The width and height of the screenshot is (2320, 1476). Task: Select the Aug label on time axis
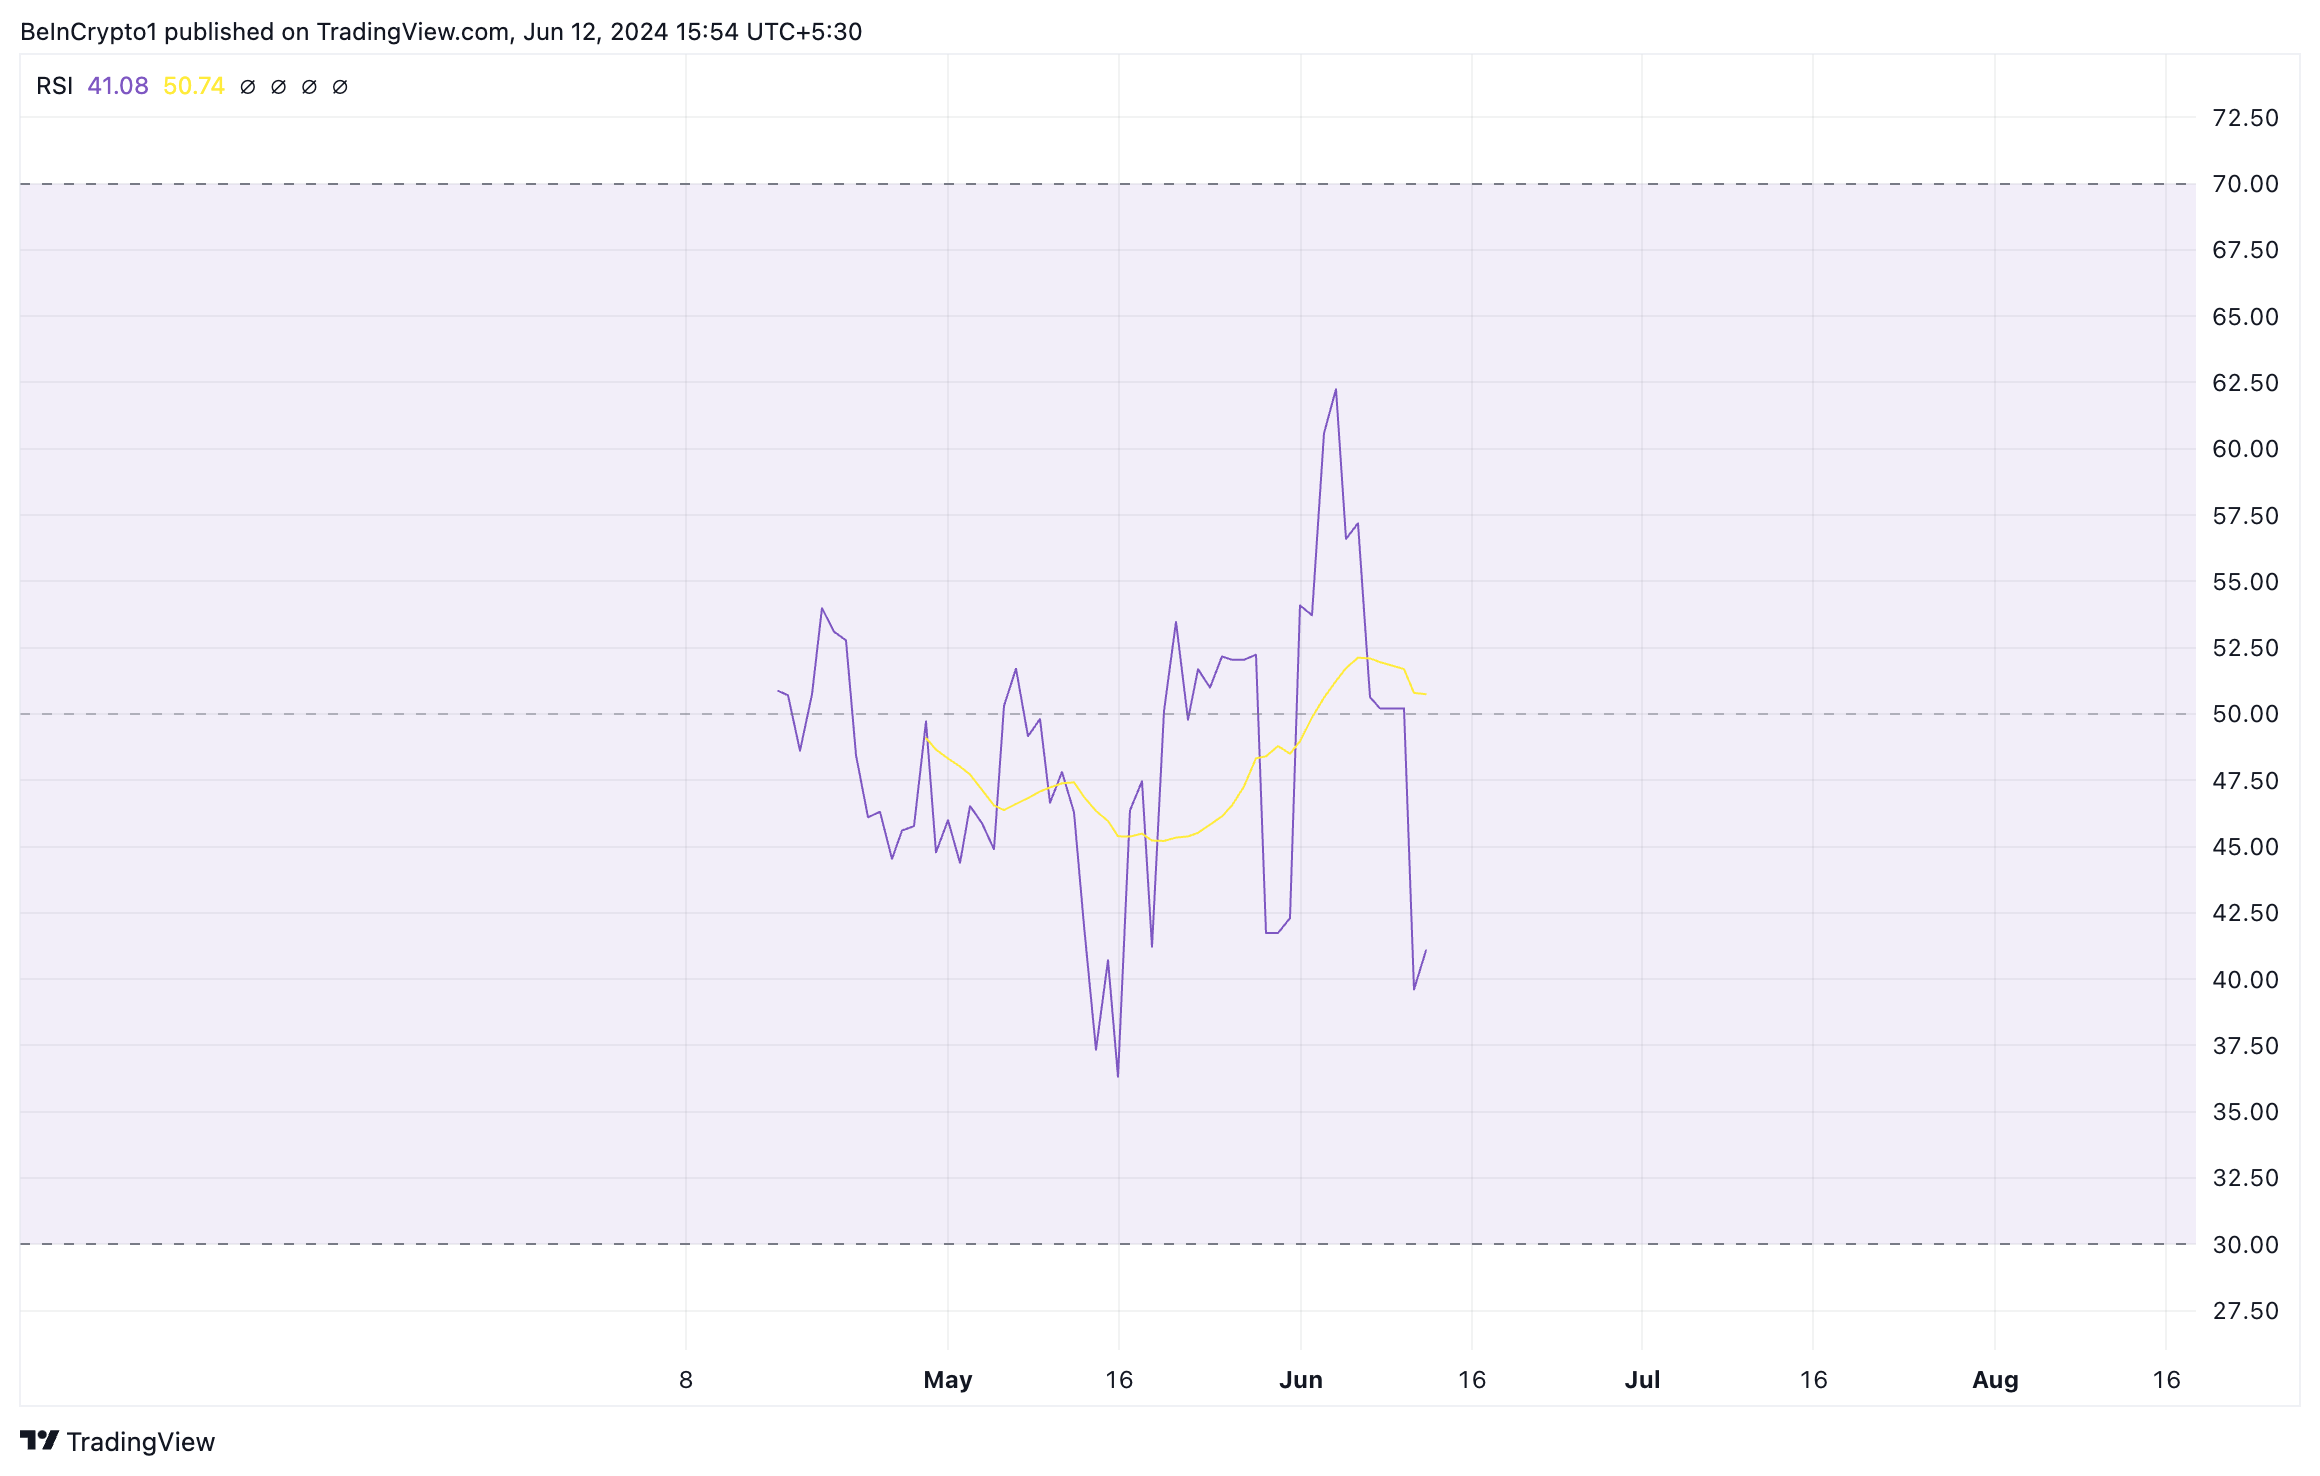click(x=1995, y=1380)
